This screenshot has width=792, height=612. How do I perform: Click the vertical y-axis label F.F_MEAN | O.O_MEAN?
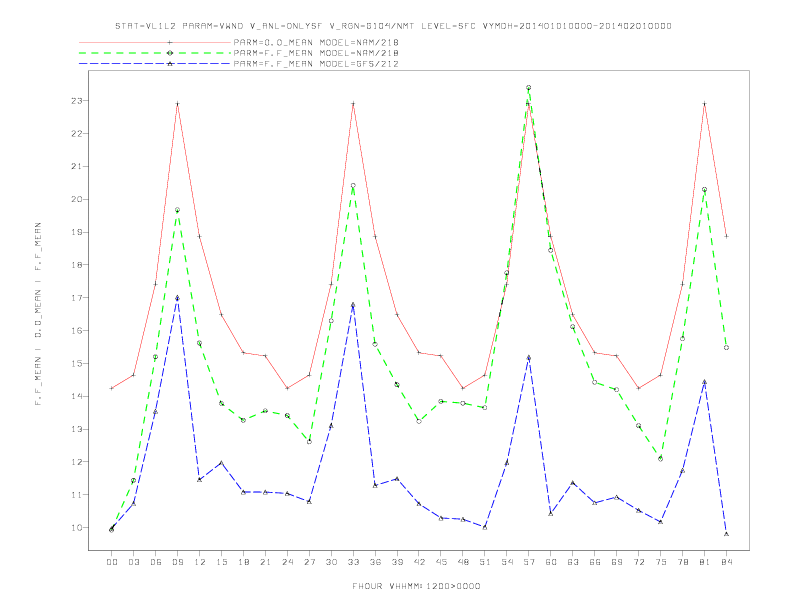pyautogui.click(x=38, y=314)
